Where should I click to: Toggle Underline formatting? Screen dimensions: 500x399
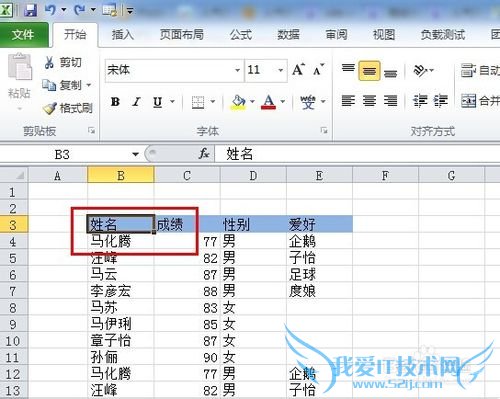point(157,102)
